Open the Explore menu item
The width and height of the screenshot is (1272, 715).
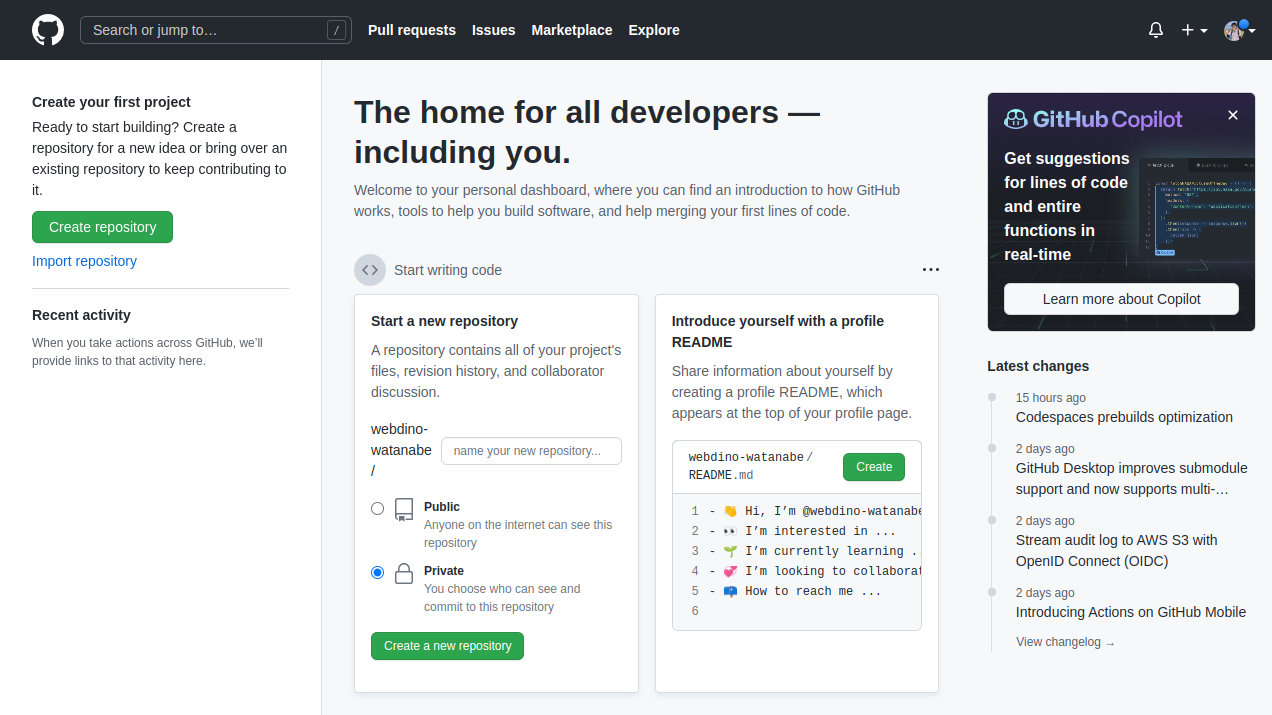654,30
